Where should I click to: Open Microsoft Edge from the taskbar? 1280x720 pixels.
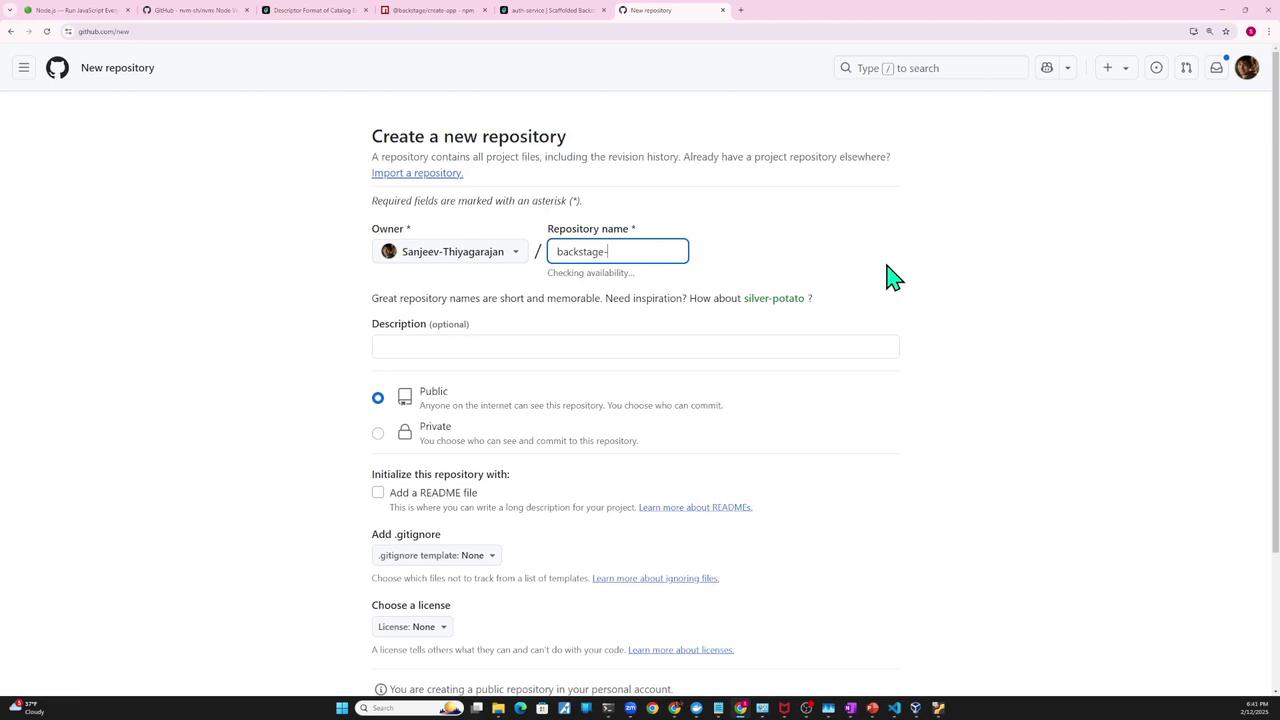[x=520, y=708]
